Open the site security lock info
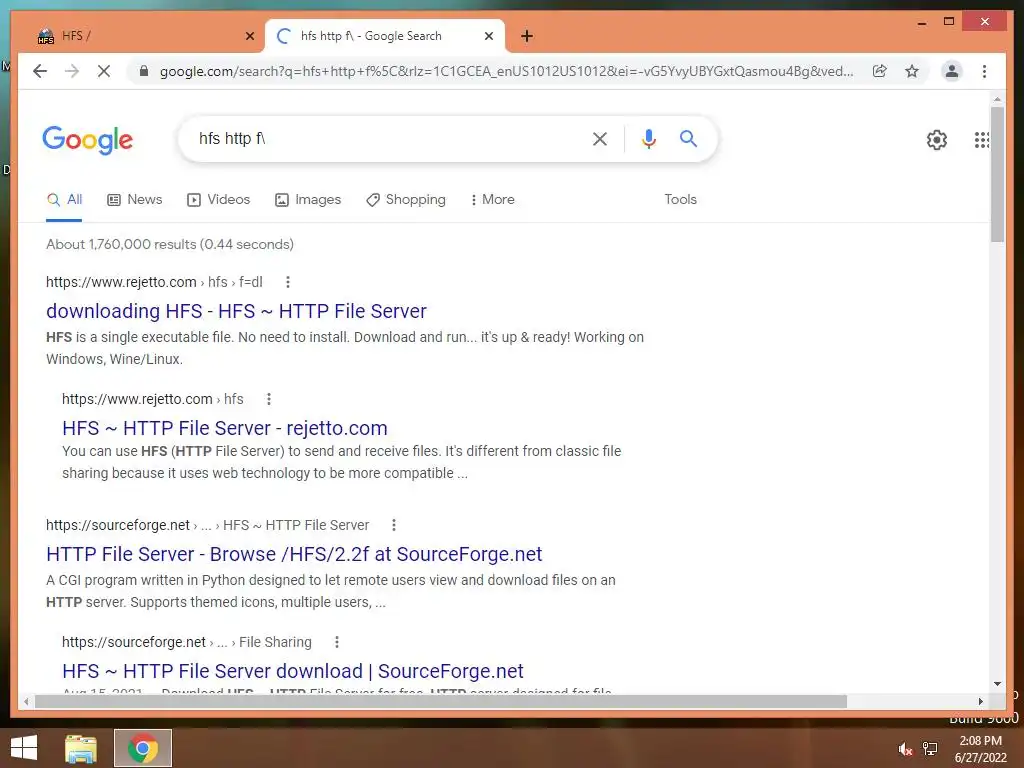1024x768 pixels. (144, 71)
